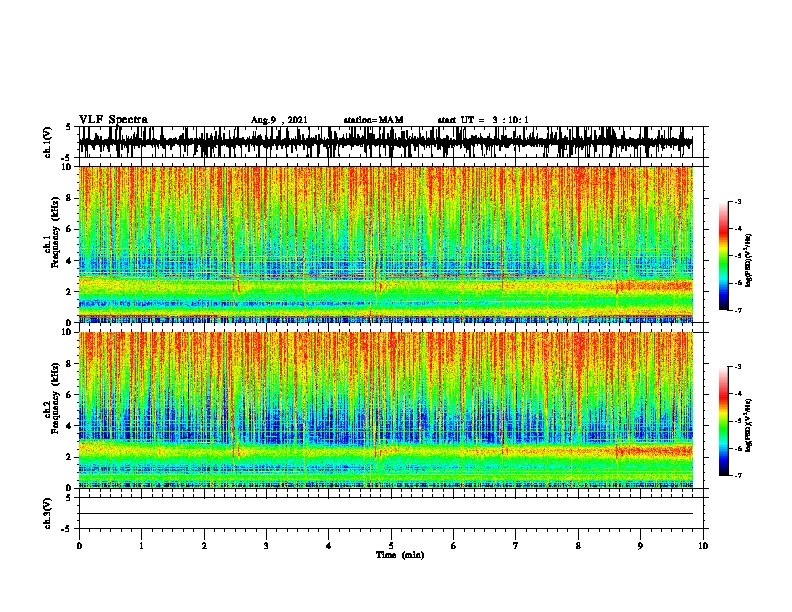Click time-axis tick label "4"
The width and height of the screenshot is (792, 612).
click(x=329, y=546)
